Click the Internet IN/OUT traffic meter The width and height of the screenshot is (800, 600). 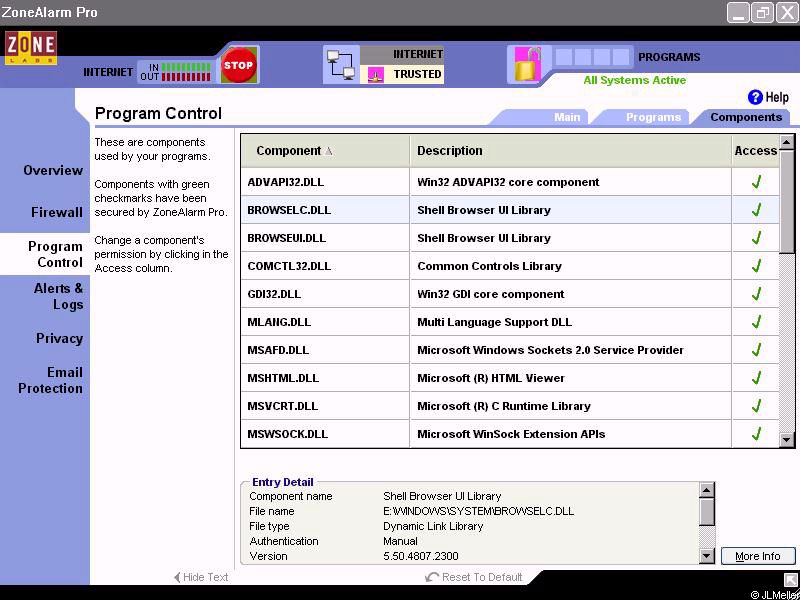(175, 72)
